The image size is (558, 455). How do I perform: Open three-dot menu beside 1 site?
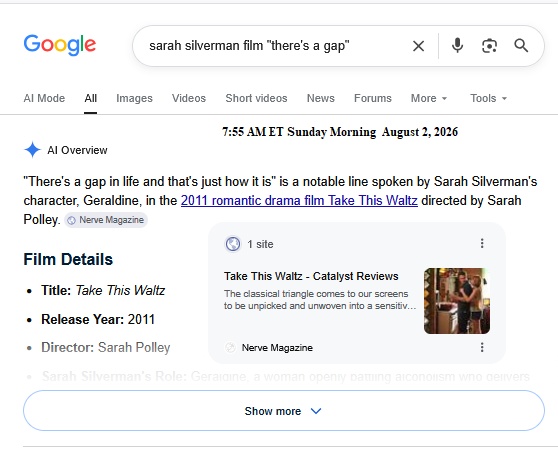point(482,243)
